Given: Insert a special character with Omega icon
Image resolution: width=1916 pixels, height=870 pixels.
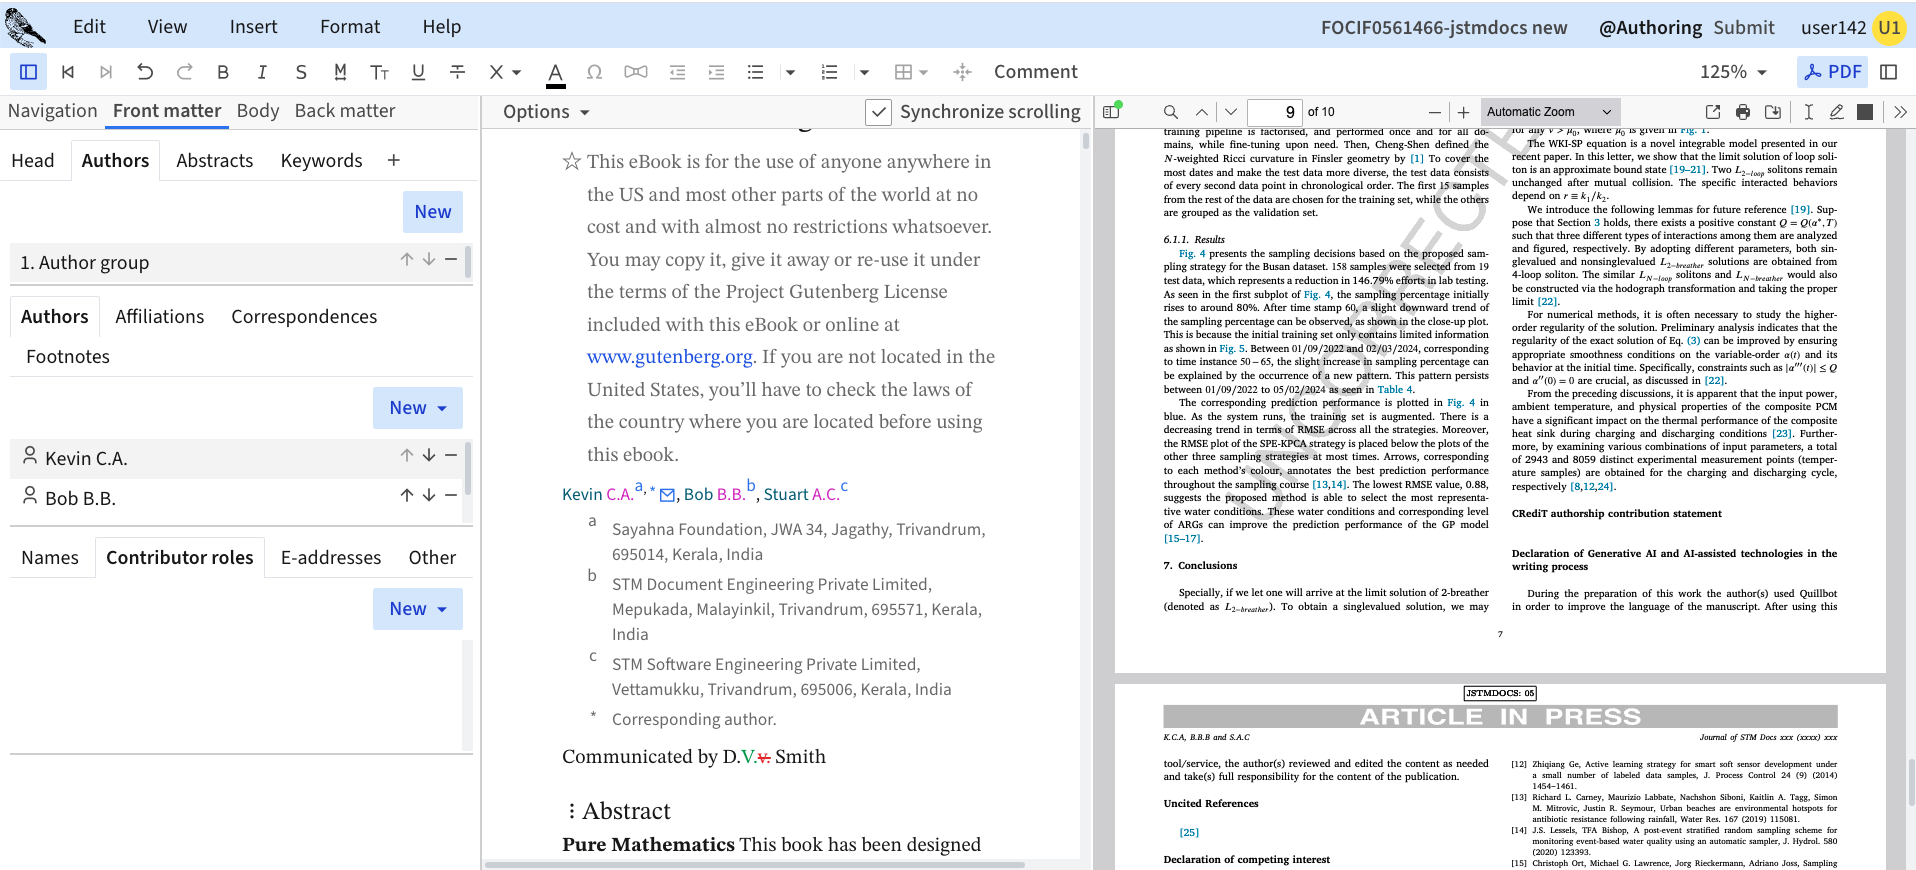Looking at the screenshot, I should click(x=594, y=72).
